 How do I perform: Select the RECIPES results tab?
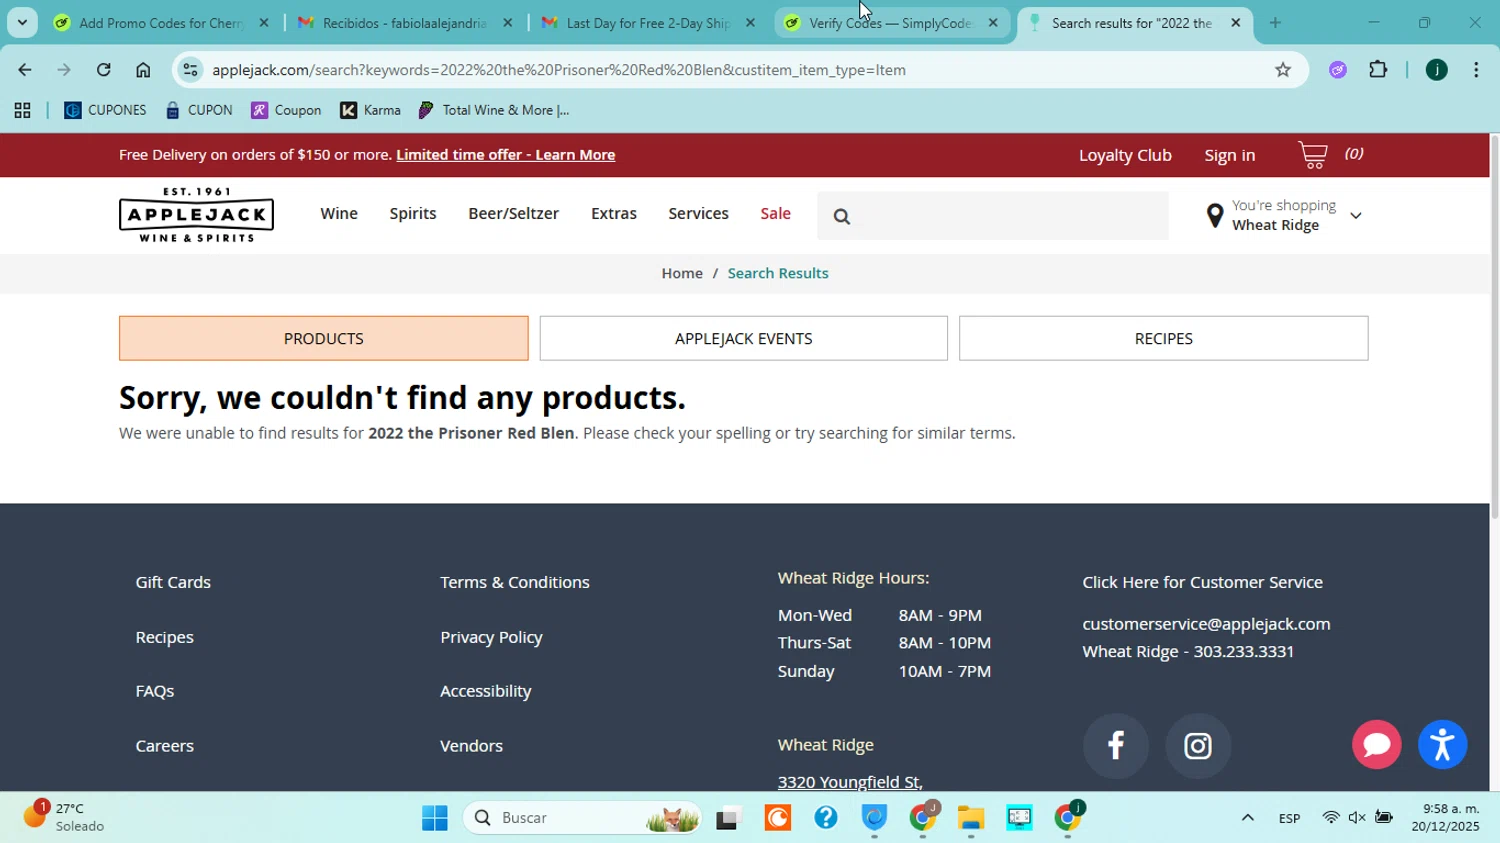(x=1163, y=339)
